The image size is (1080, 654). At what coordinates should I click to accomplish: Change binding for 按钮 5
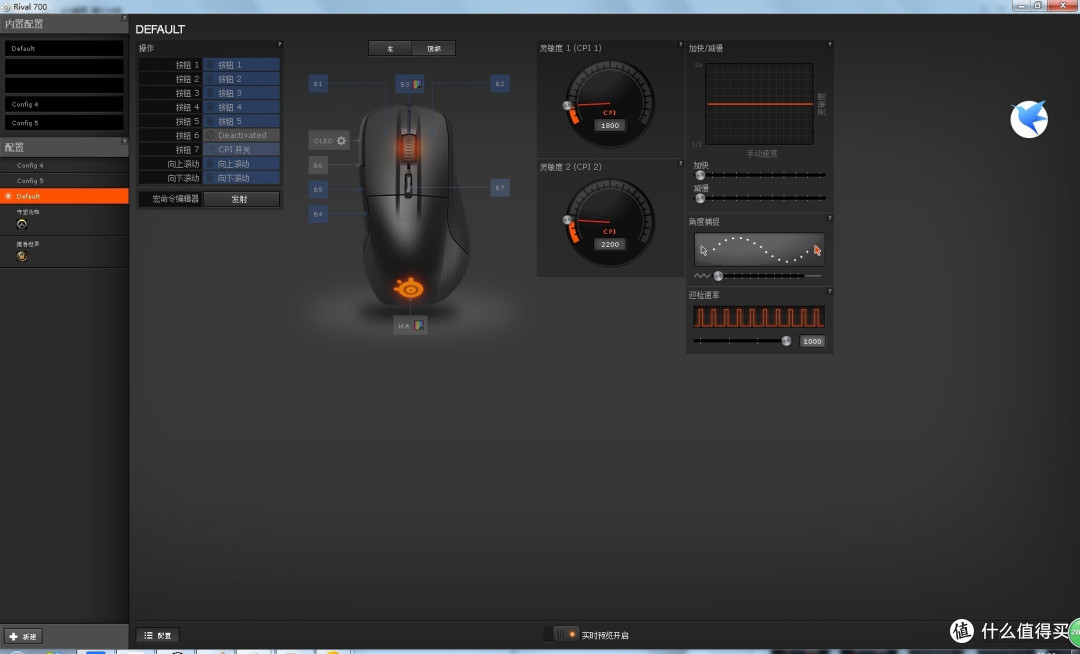[x=241, y=121]
